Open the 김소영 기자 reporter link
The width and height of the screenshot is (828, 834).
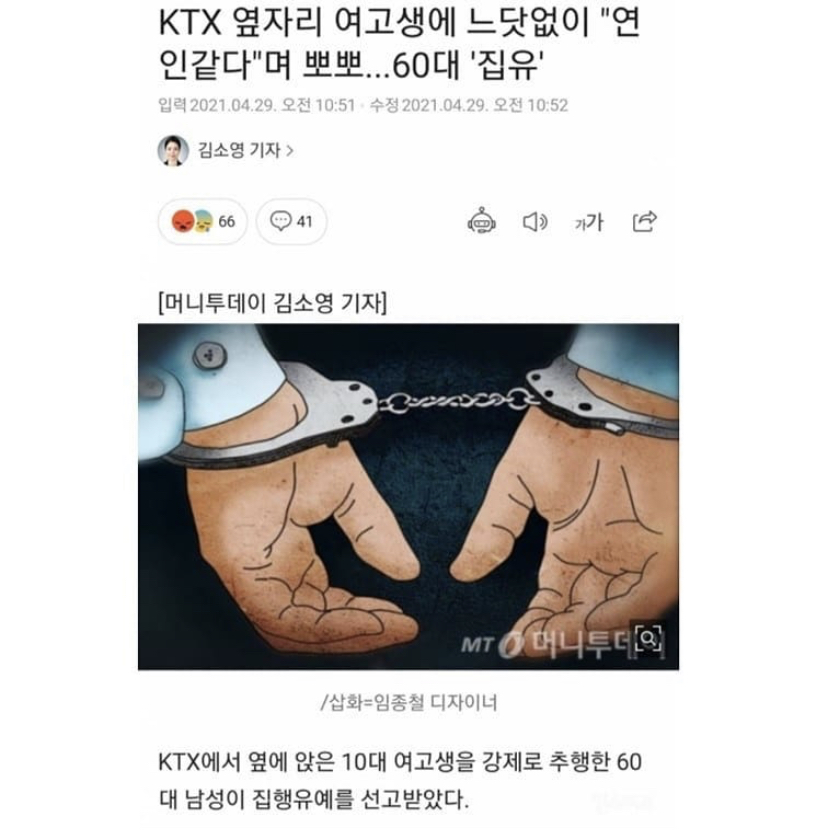(x=239, y=151)
